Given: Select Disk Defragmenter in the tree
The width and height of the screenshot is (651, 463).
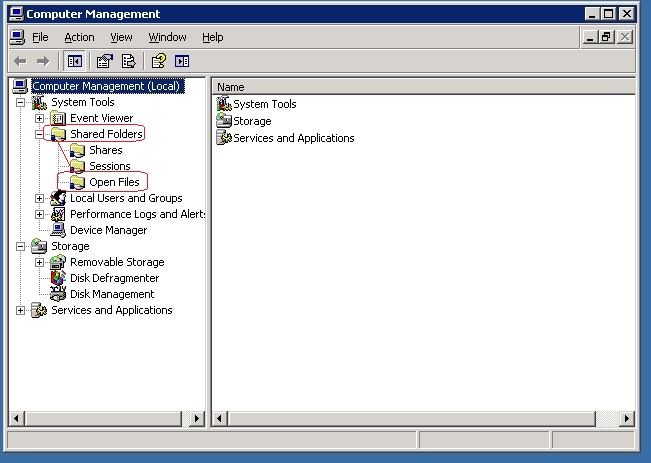Looking at the screenshot, I should point(113,278).
